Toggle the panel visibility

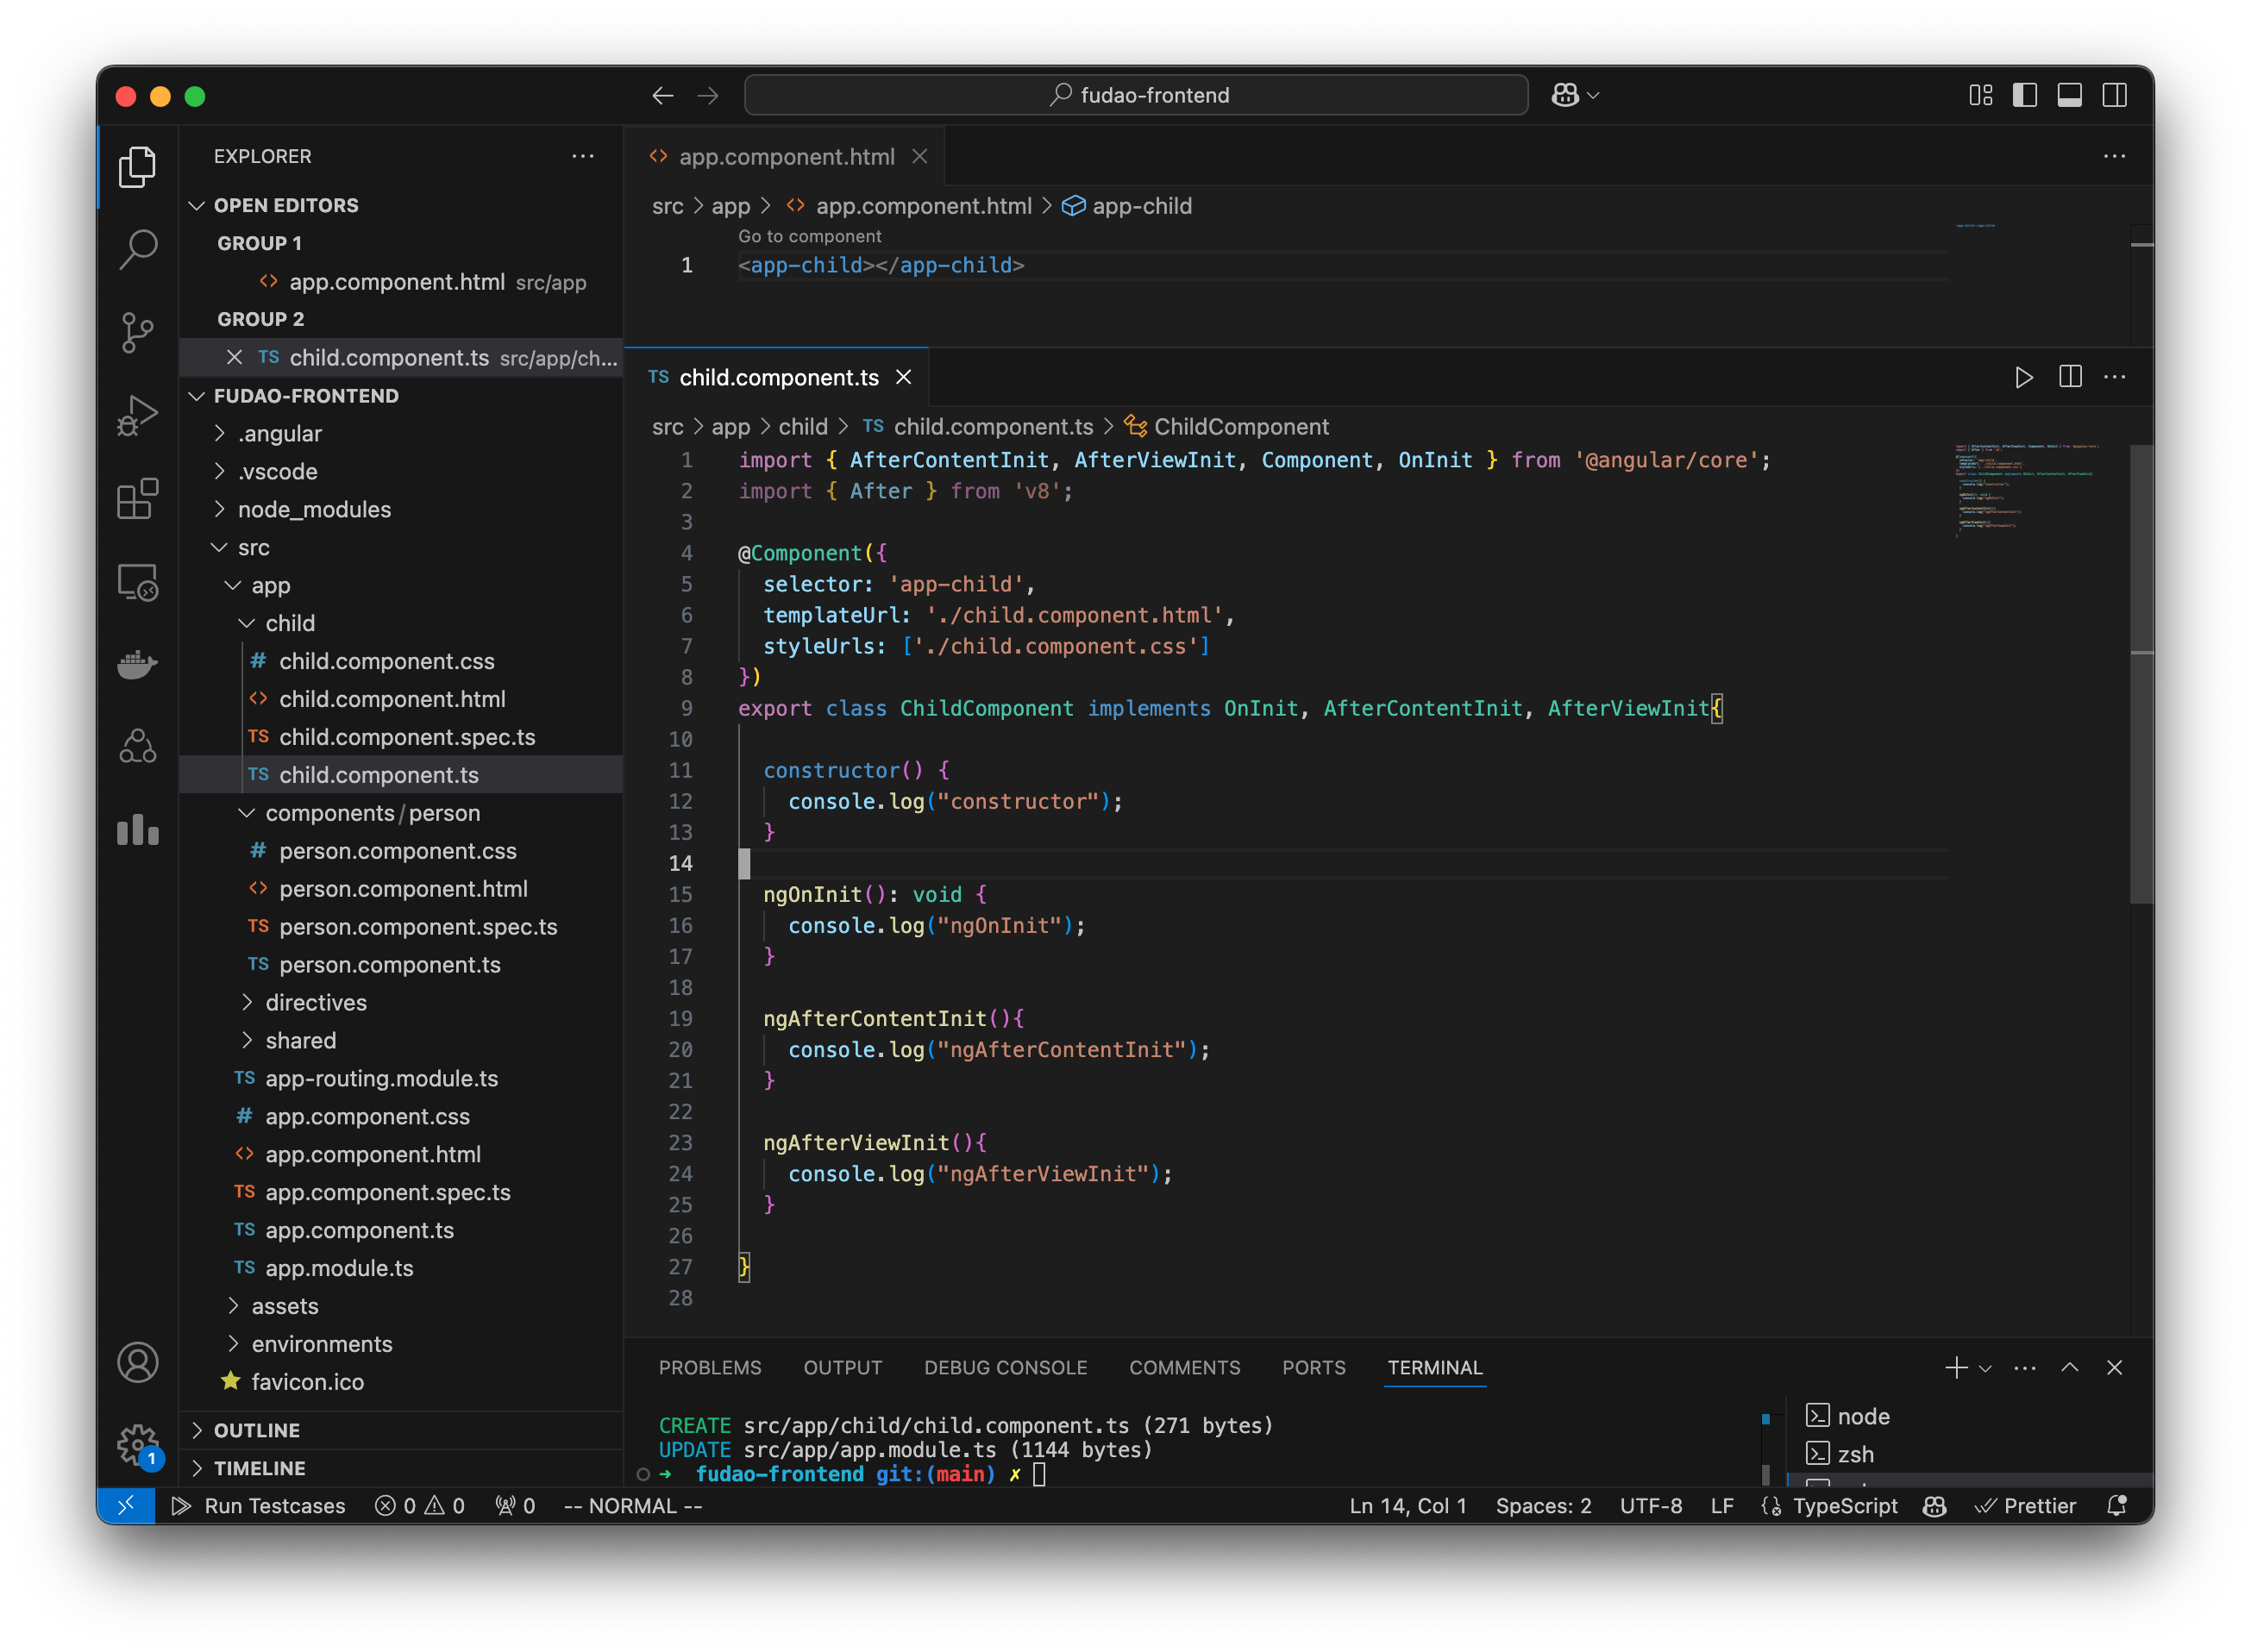pyautogui.click(x=2070, y=95)
